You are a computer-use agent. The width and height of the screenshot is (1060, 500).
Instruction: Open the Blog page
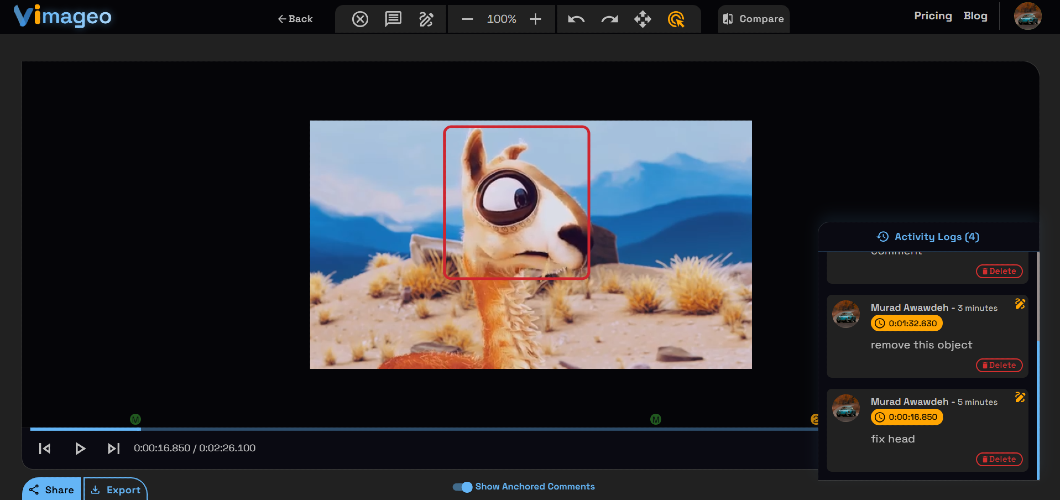(x=975, y=16)
